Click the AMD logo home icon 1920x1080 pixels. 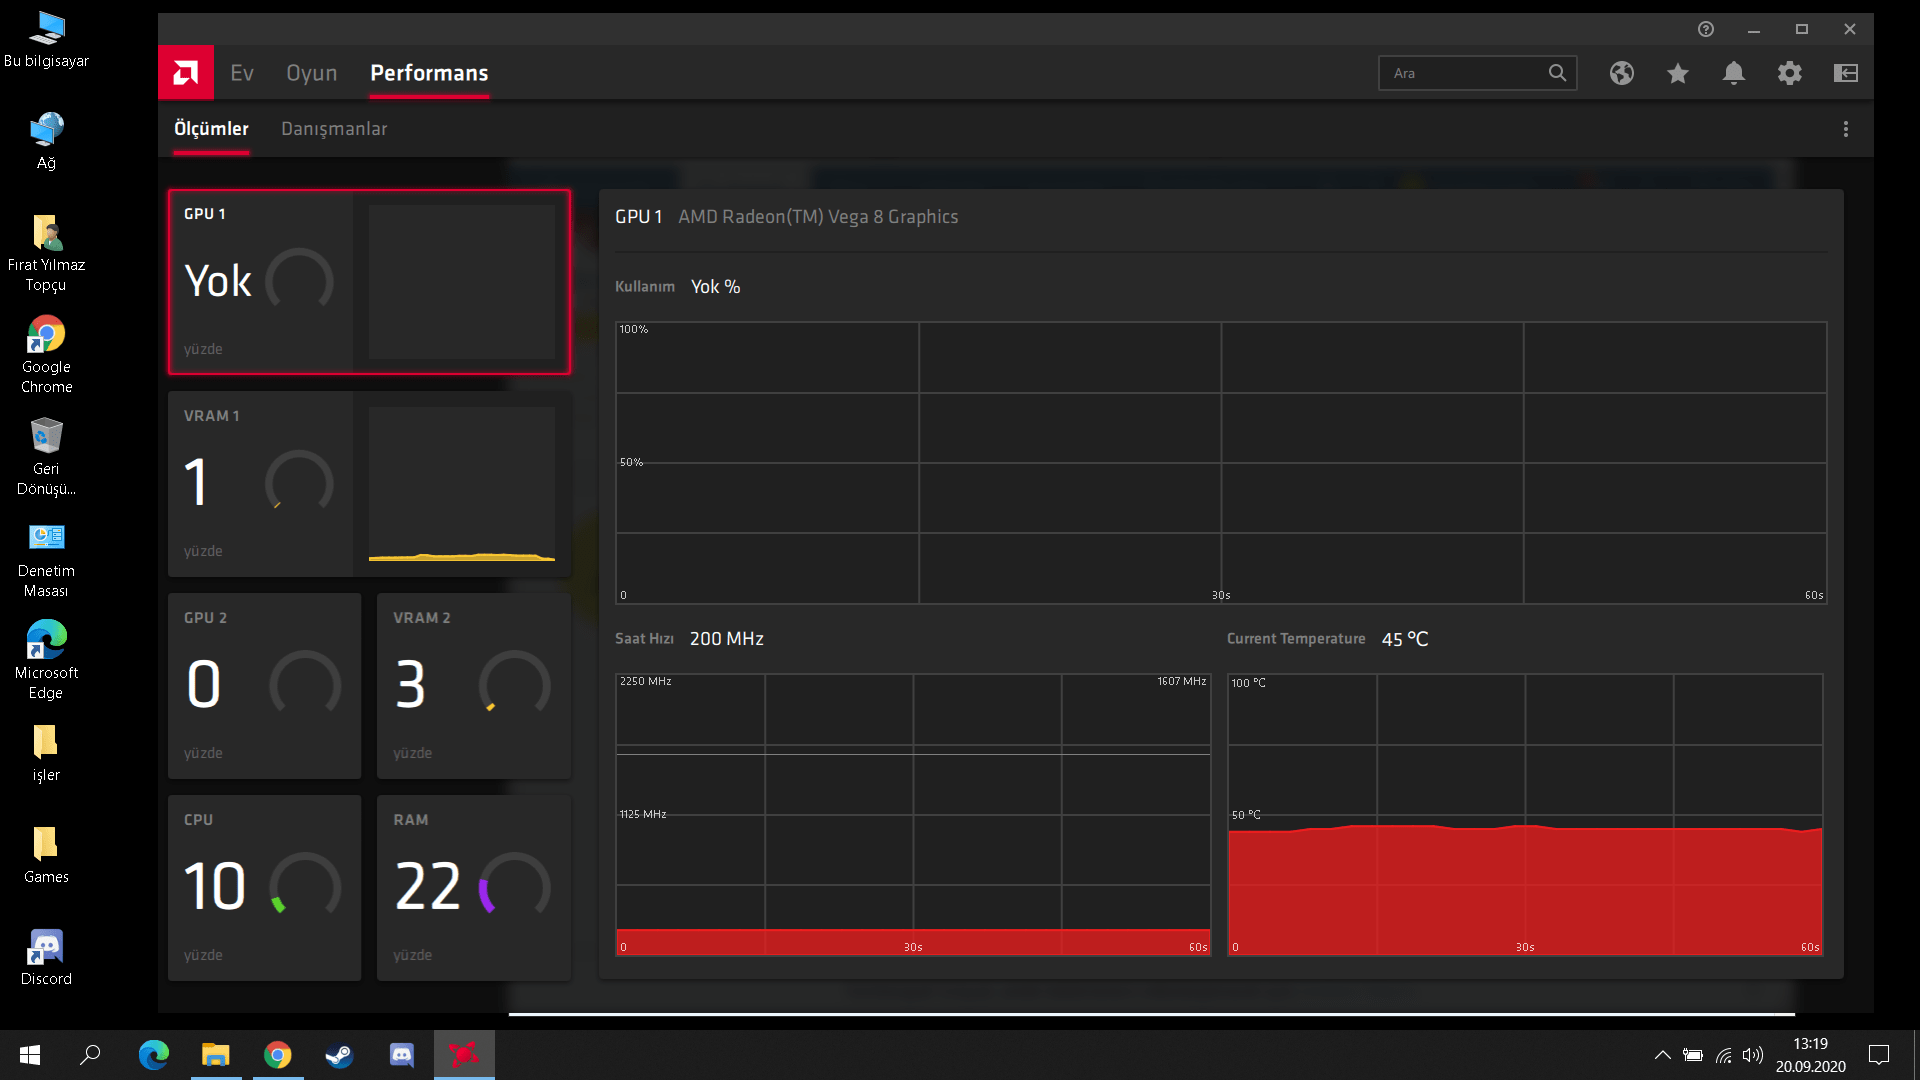point(185,73)
